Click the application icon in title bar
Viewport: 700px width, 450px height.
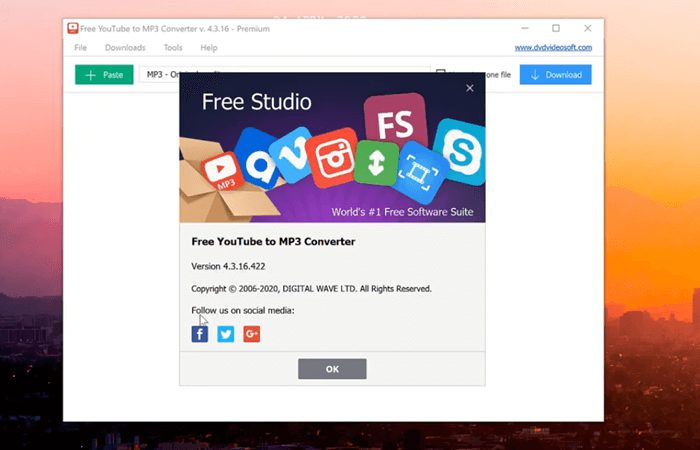coord(73,28)
